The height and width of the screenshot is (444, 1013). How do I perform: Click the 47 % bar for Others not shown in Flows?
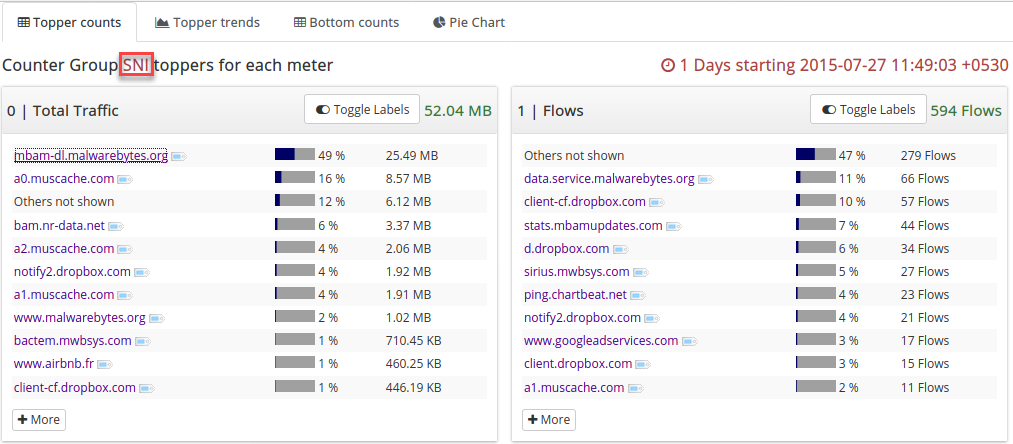click(815, 154)
